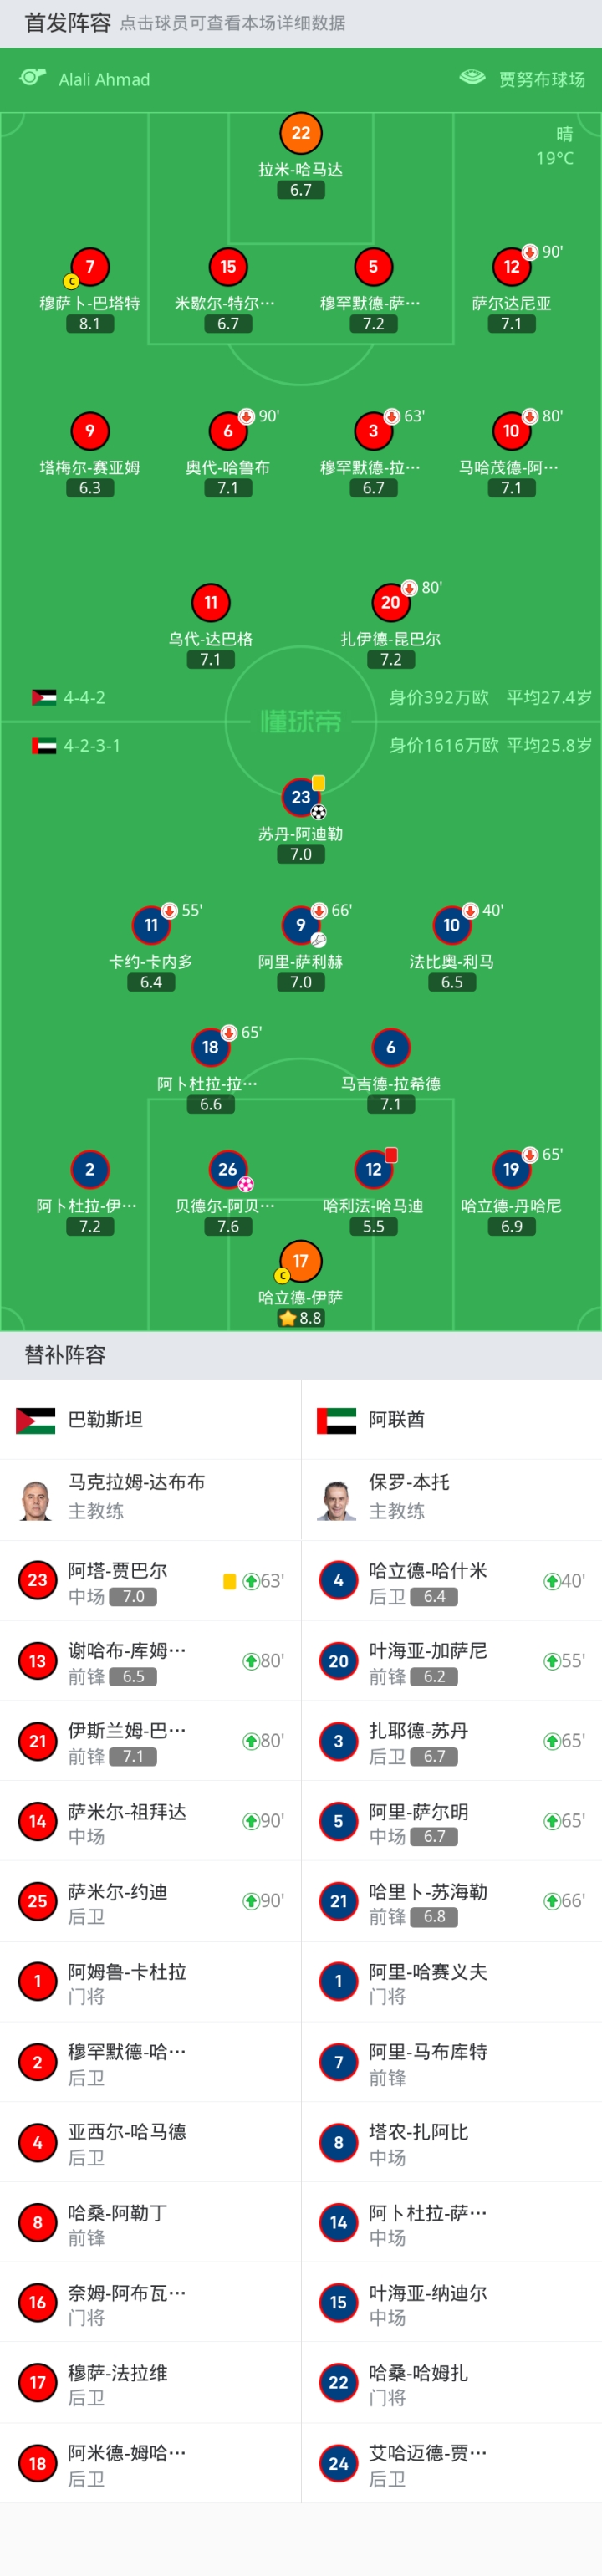602x2576 pixels.
Task: Tap goalkeeper 哈立德-伊萨 number 17 badge
Action: click(301, 1261)
